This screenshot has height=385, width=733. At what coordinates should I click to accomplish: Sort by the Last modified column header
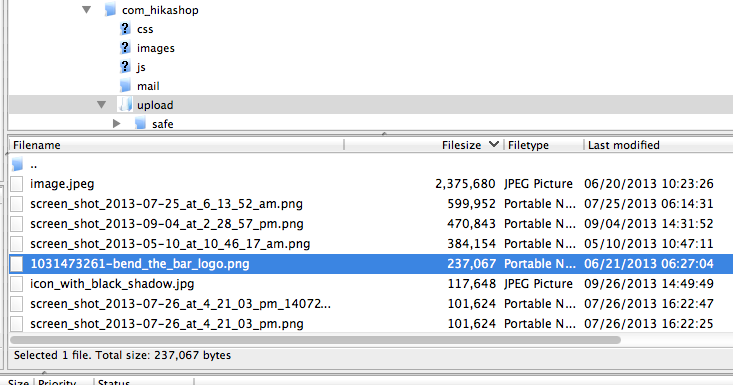pos(658,145)
